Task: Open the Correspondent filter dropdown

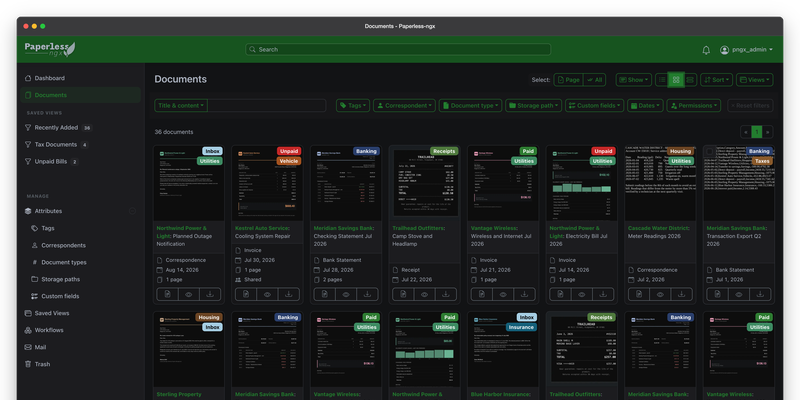Action: (x=404, y=106)
